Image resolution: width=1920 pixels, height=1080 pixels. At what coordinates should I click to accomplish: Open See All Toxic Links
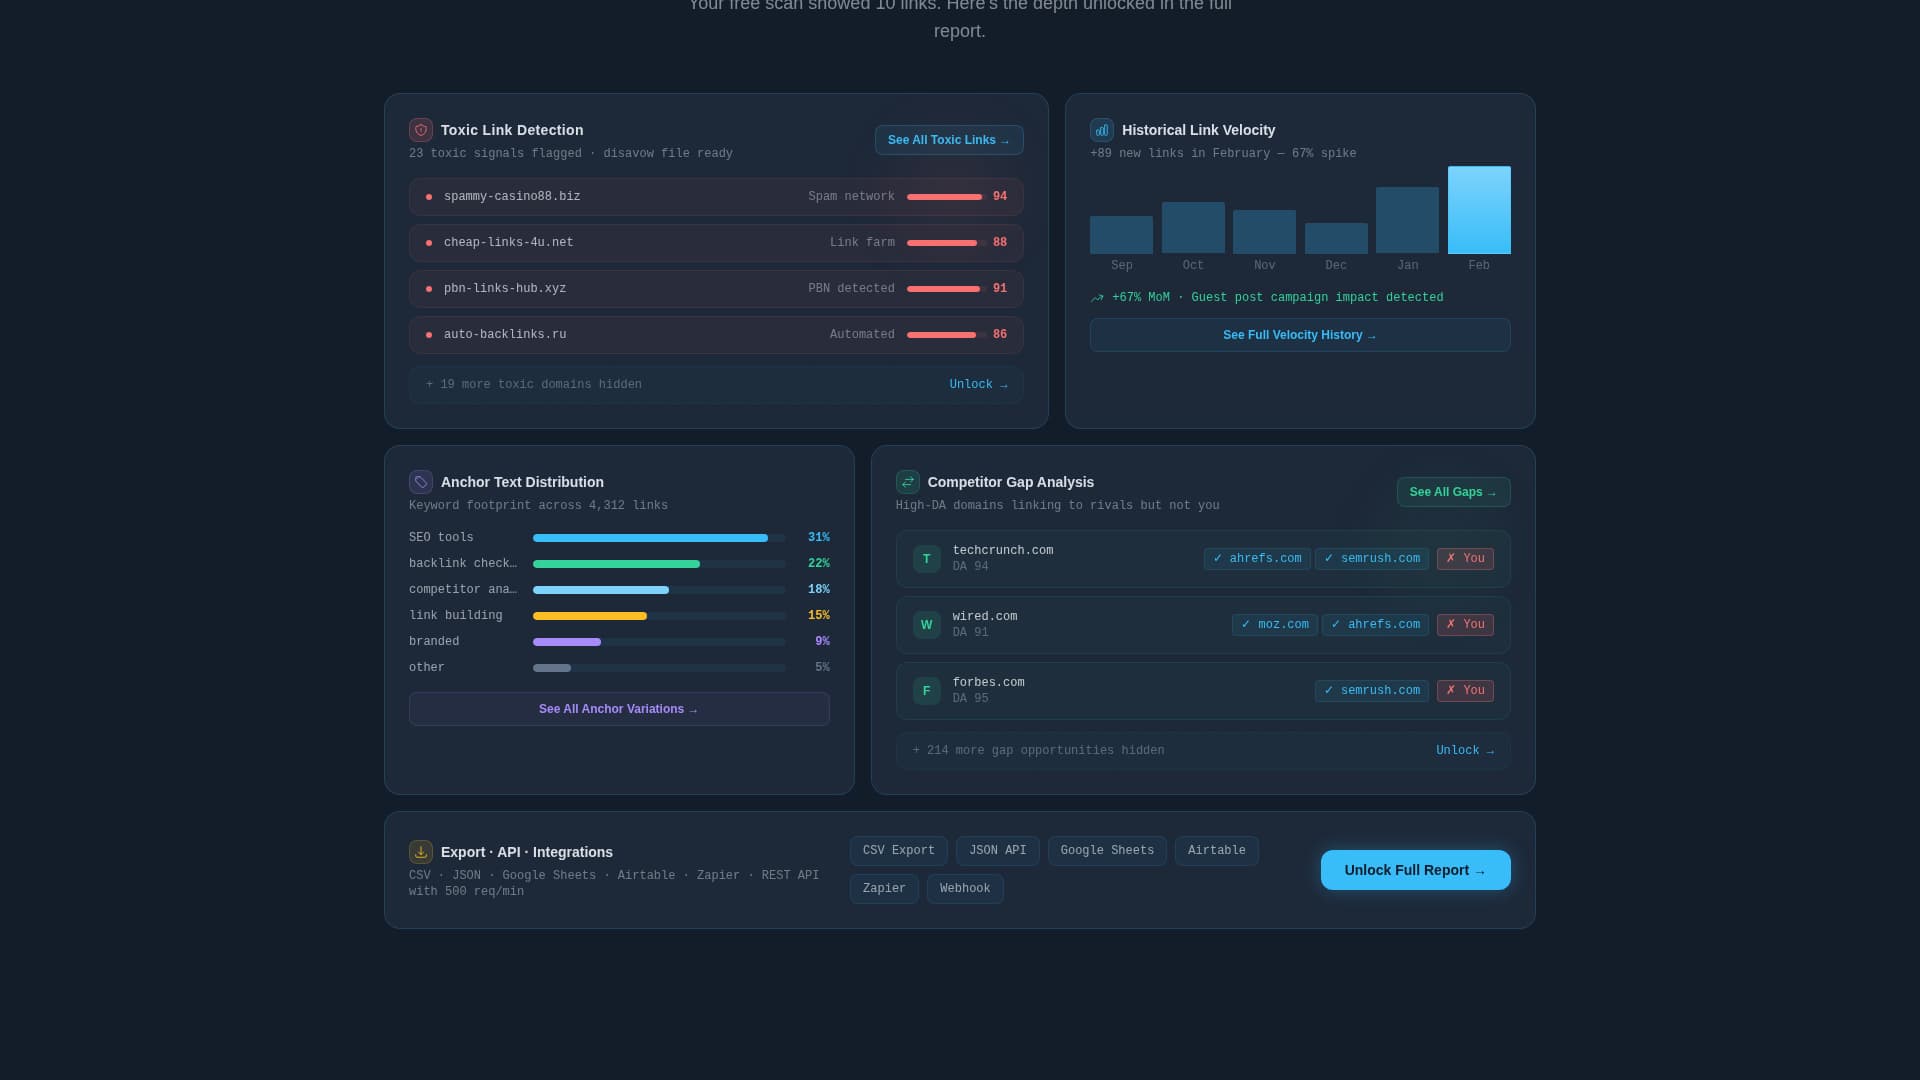(x=949, y=140)
